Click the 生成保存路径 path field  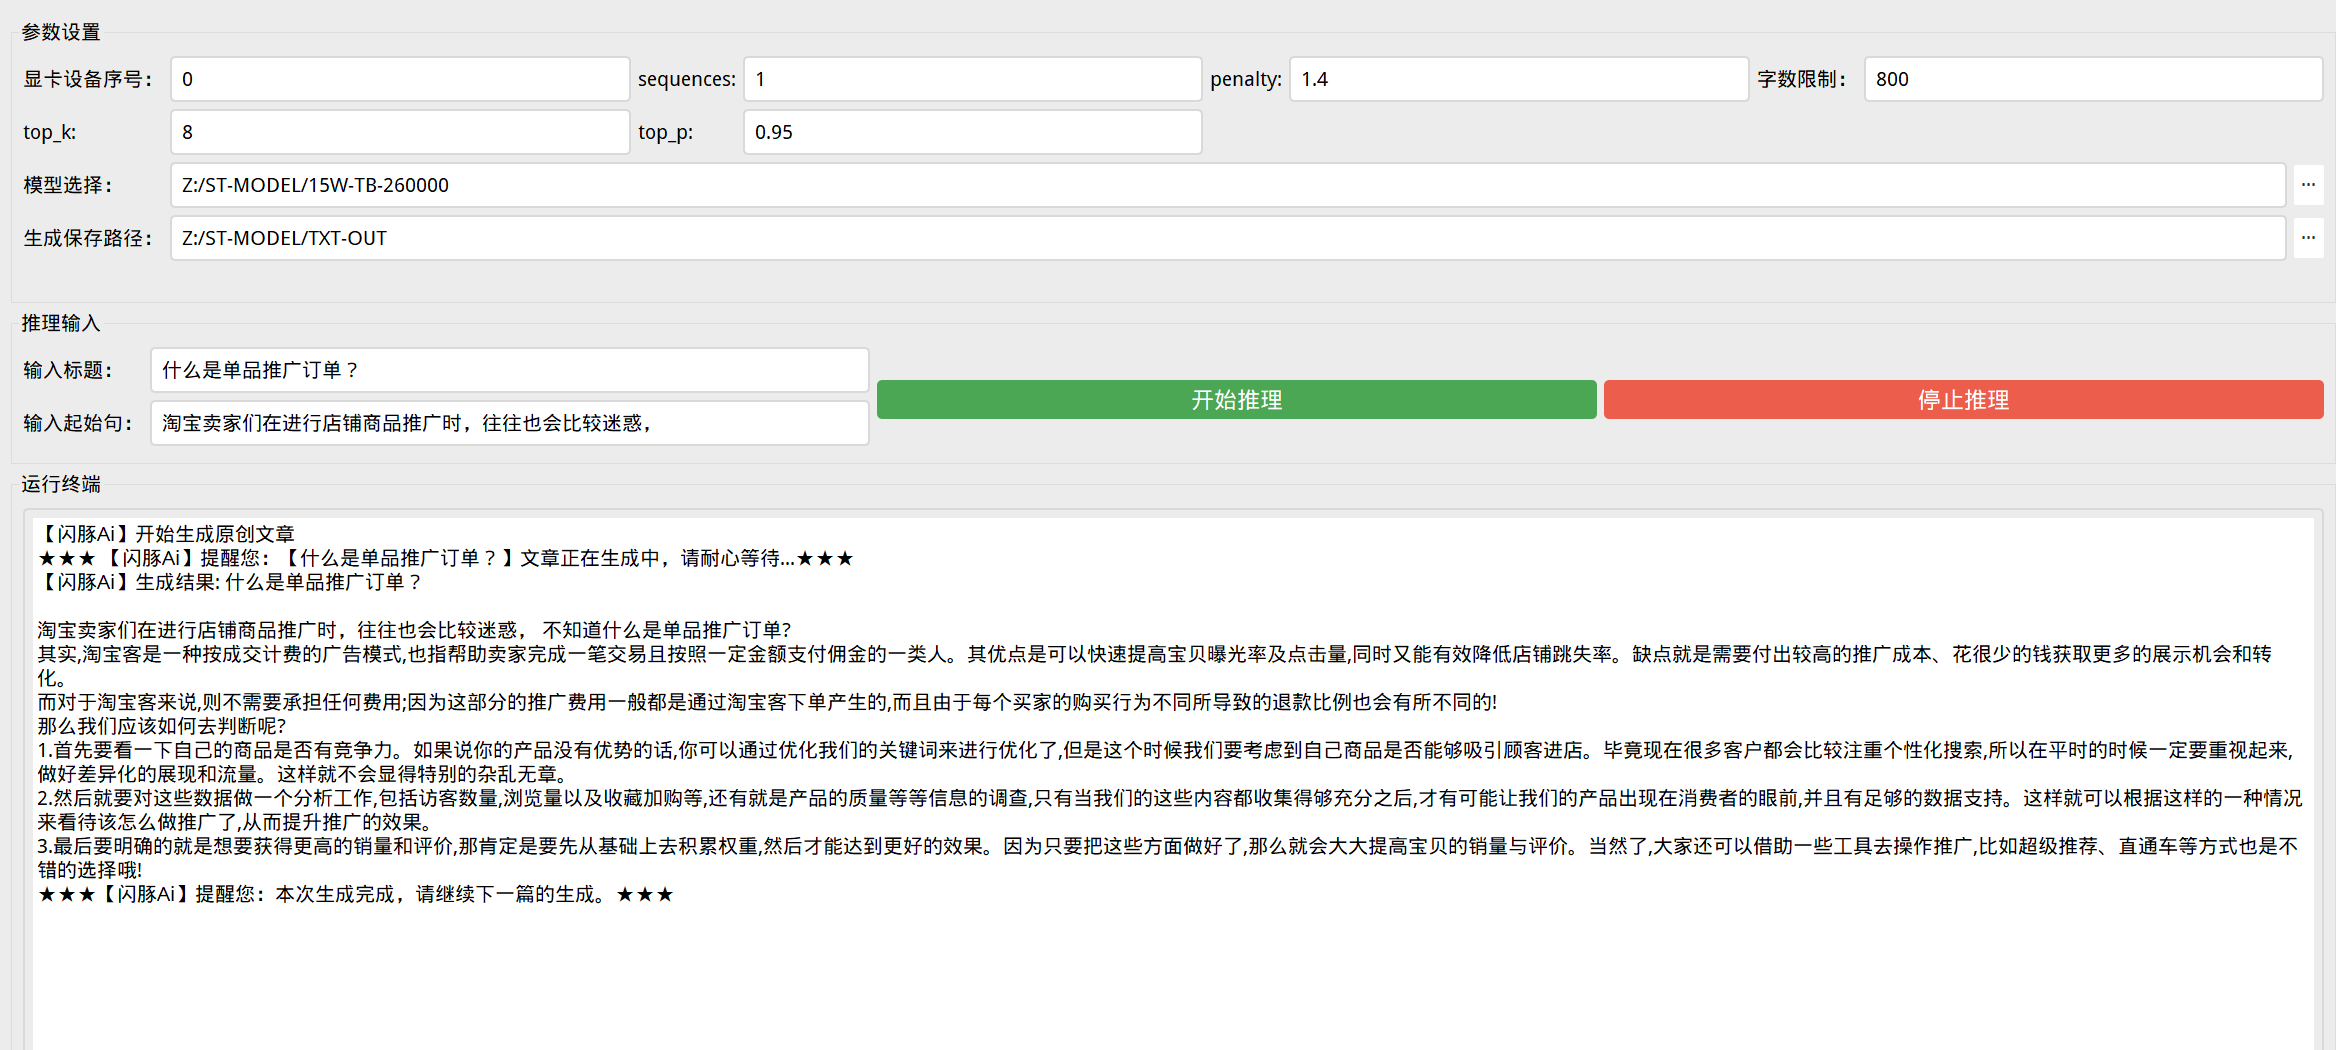1228,238
